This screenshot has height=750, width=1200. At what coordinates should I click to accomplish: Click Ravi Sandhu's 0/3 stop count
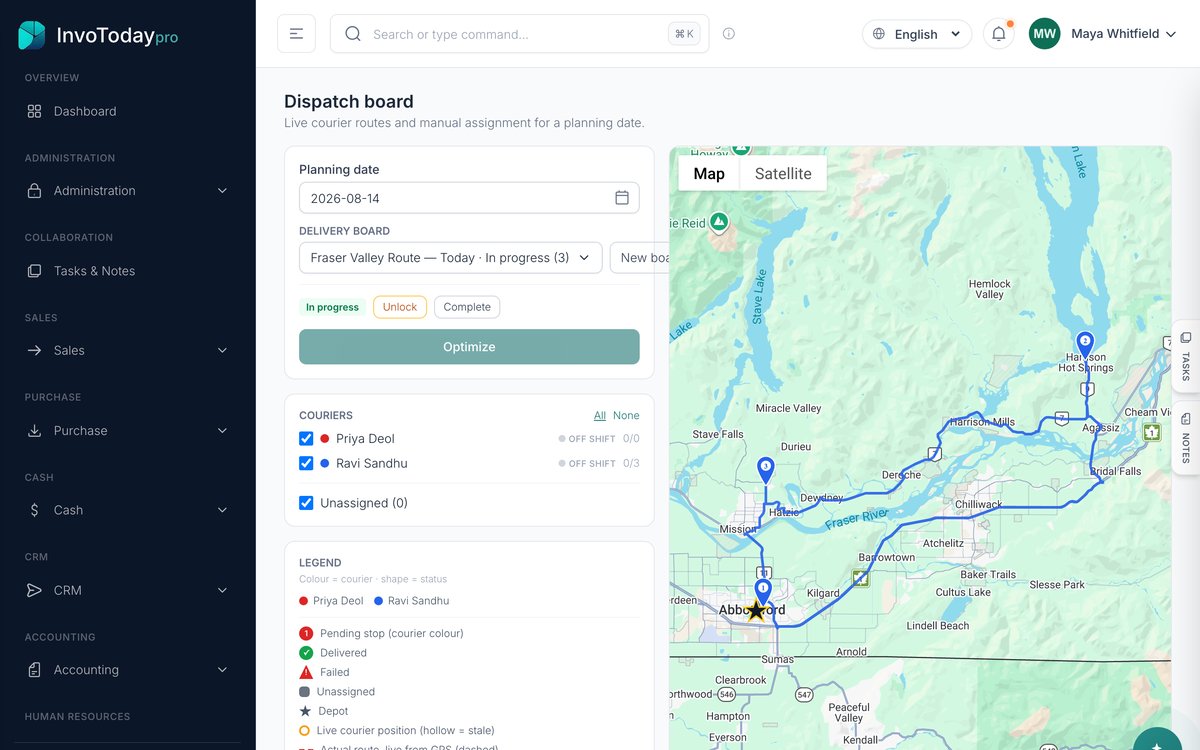coord(631,464)
